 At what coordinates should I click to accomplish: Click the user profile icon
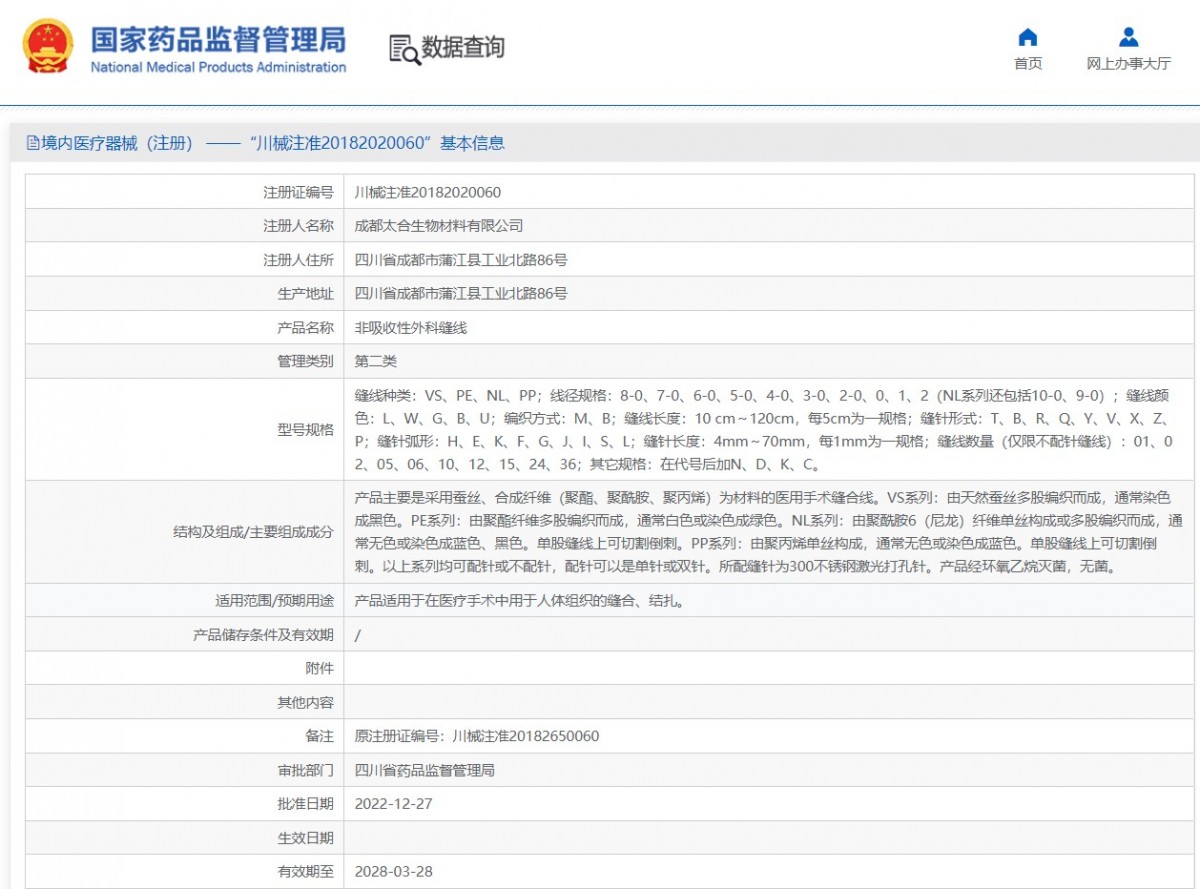coord(1128,38)
